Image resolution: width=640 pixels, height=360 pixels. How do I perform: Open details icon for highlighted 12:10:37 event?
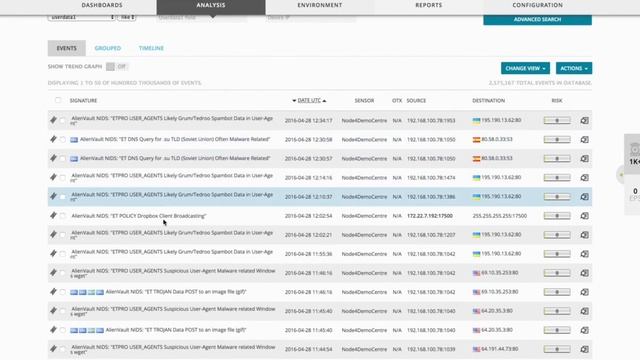[x=584, y=197]
